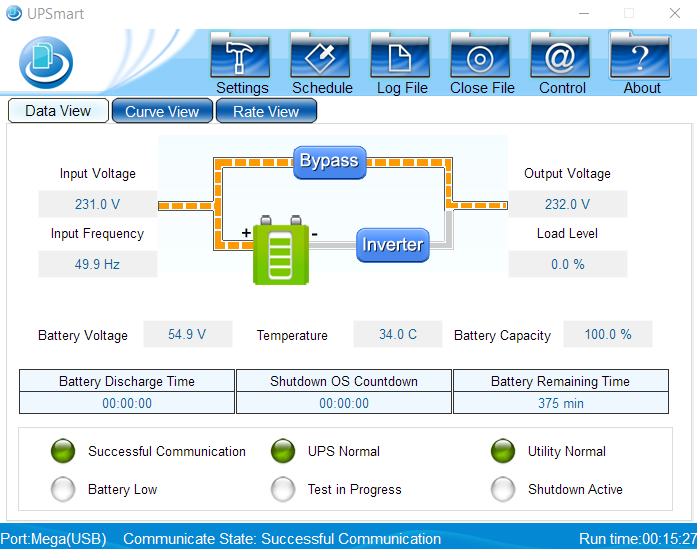The image size is (697, 549).
Task: Click the Shutdown Active indicator light
Action: (503, 489)
